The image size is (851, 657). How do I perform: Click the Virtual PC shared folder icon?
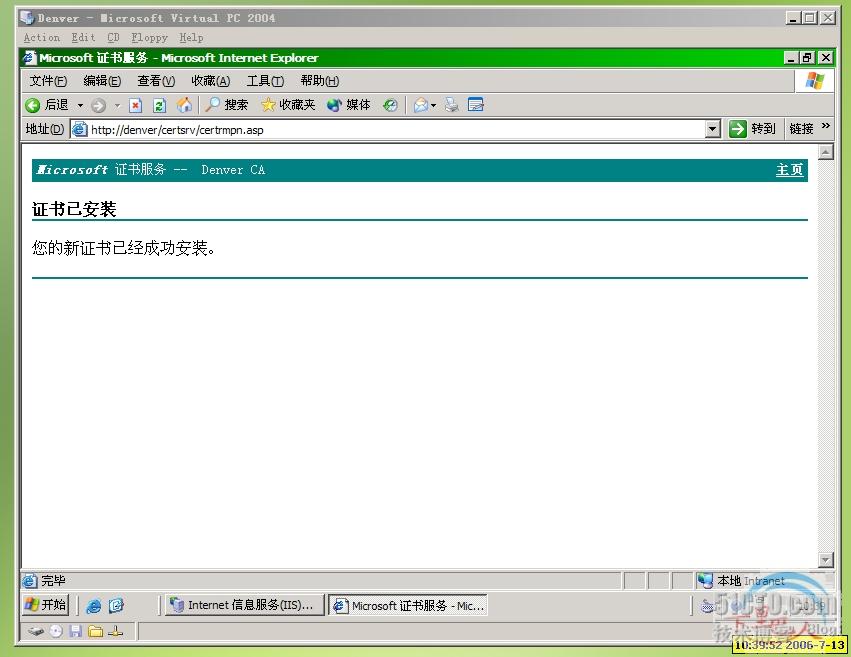tap(96, 631)
